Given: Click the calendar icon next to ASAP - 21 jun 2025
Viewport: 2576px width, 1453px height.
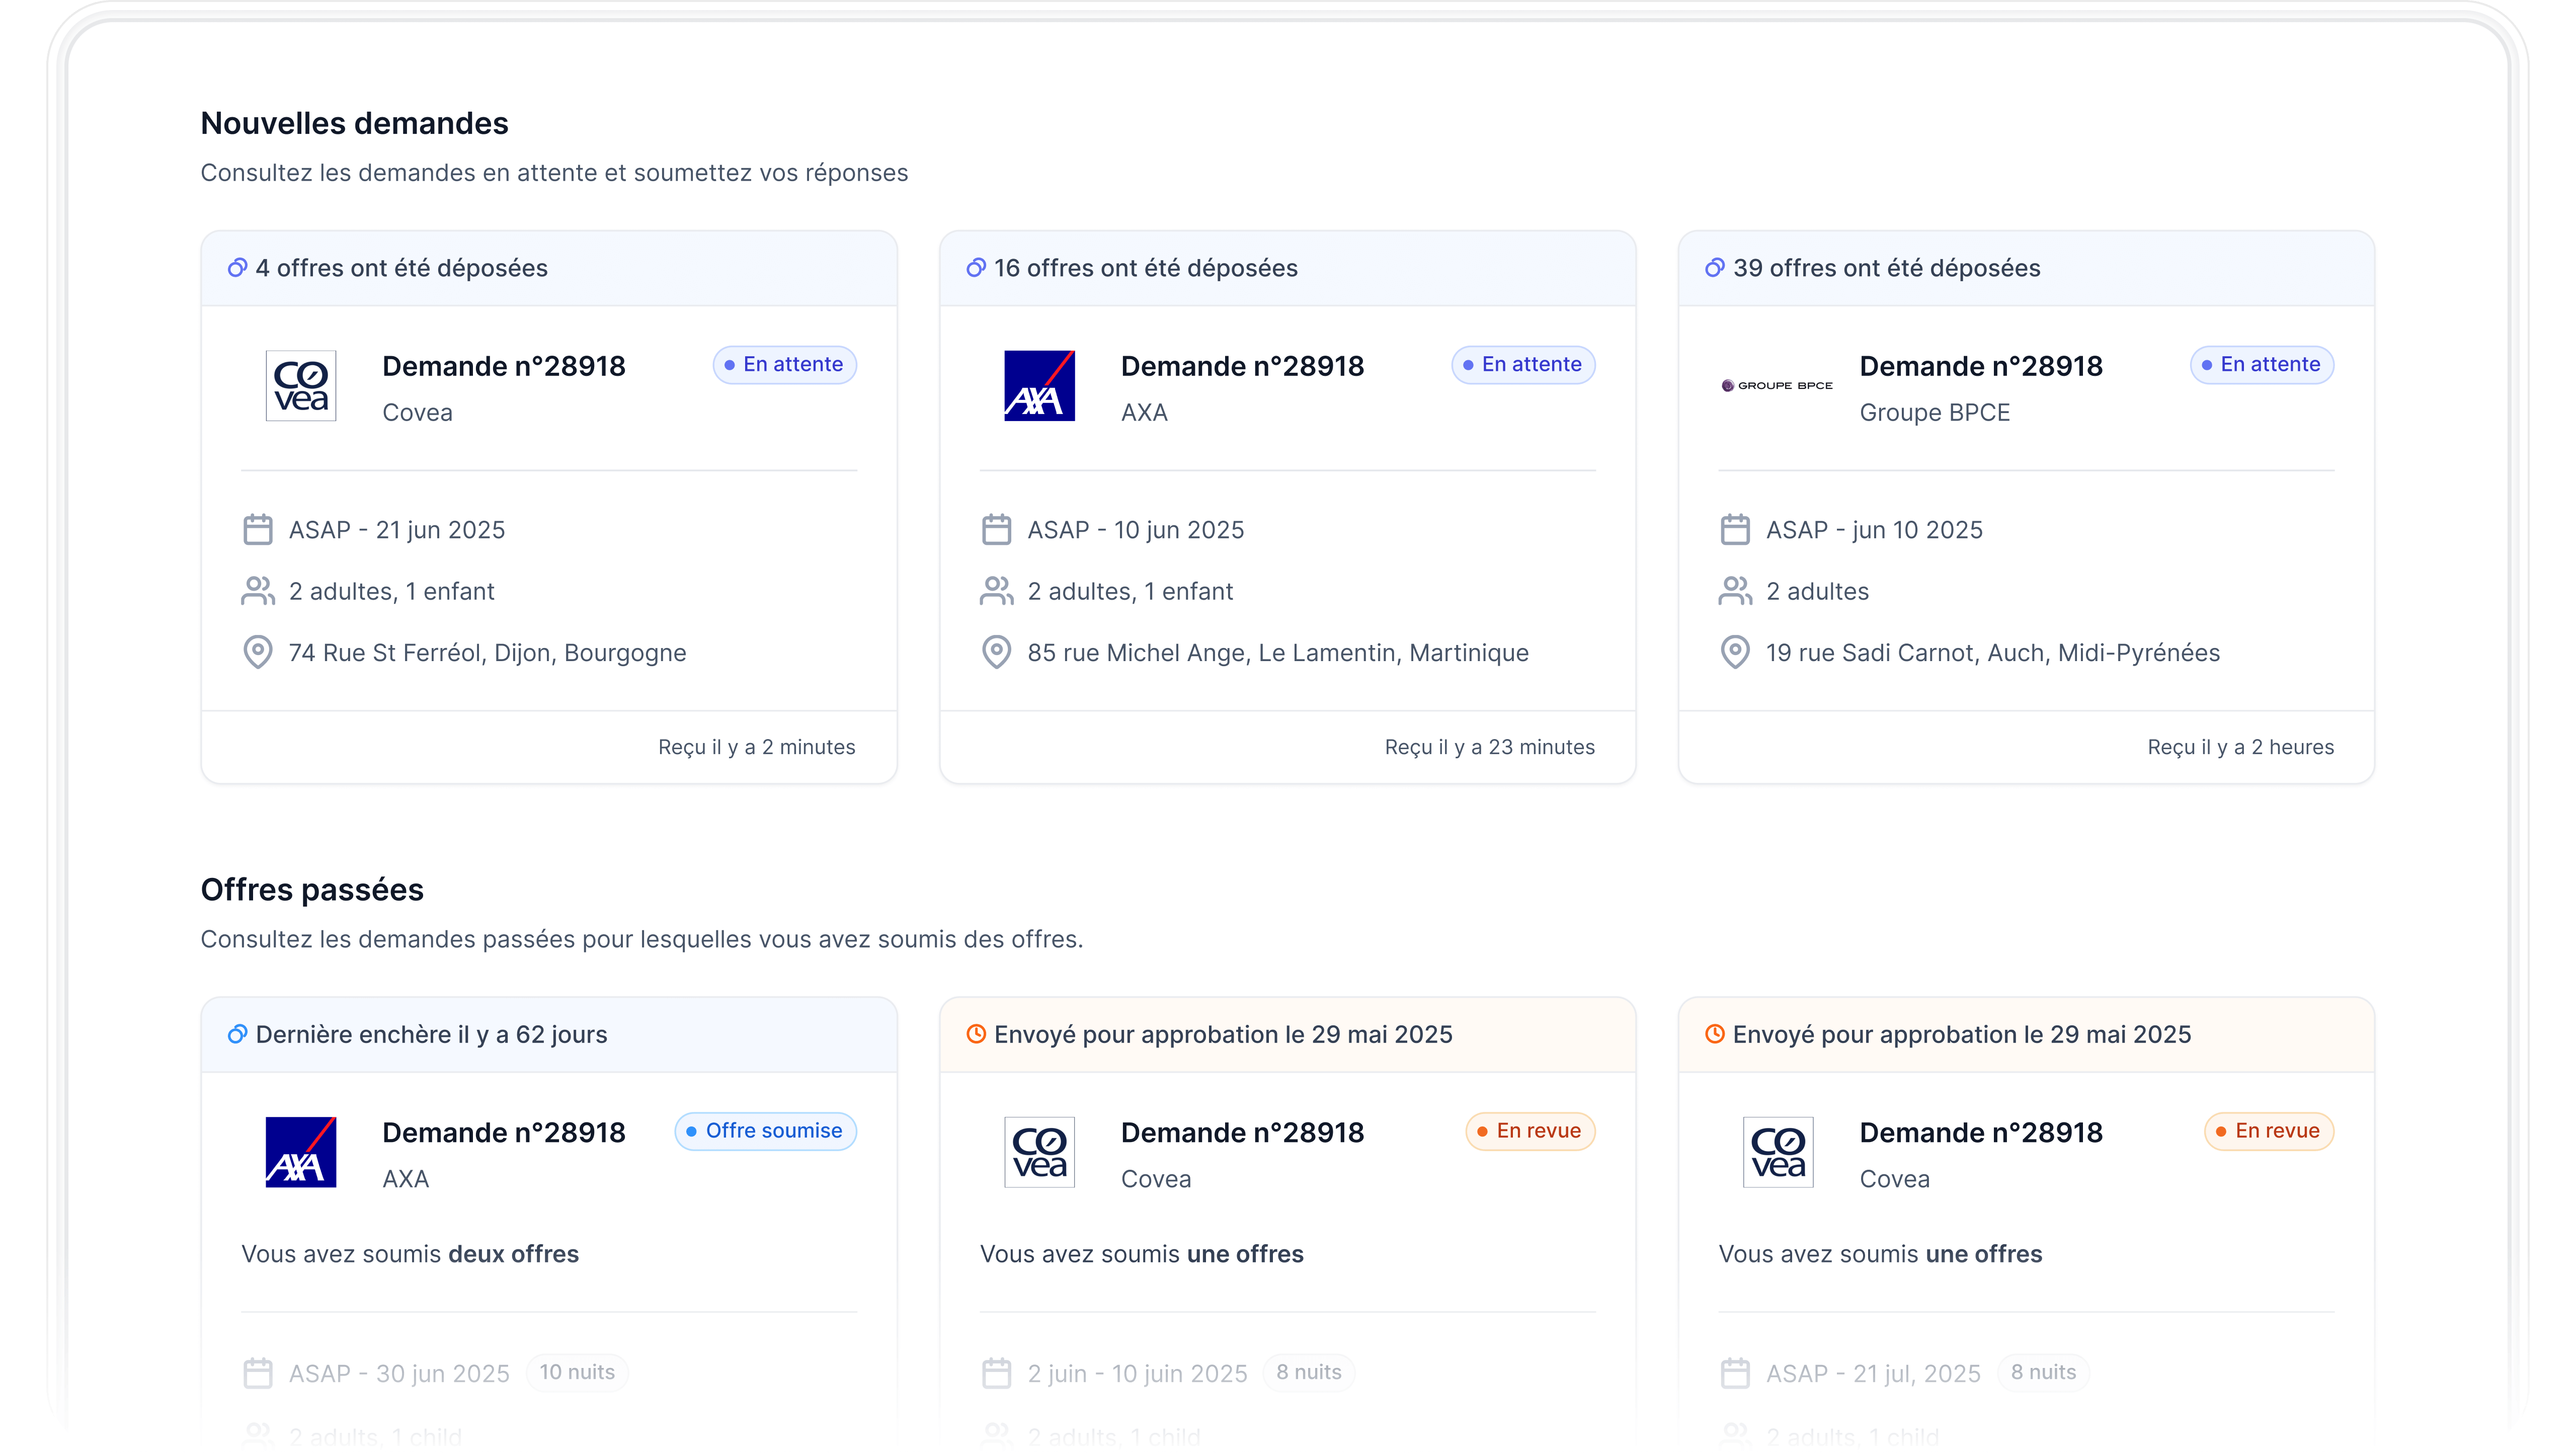Looking at the screenshot, I should [x=258, y=530].
